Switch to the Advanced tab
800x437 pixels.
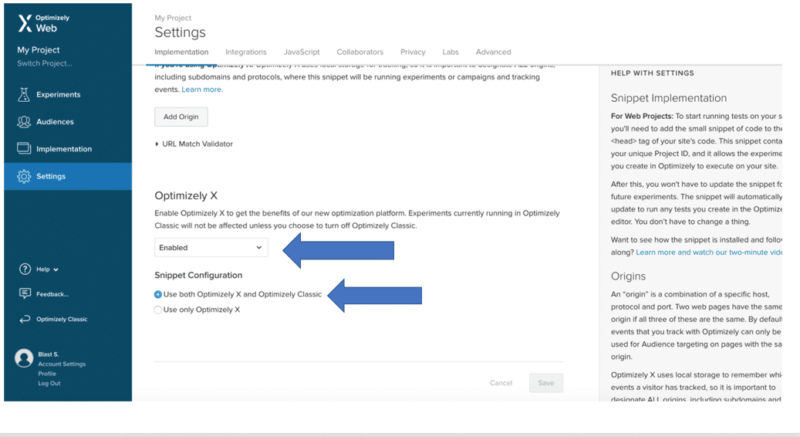pyautogui.click(x=493, y=52)
